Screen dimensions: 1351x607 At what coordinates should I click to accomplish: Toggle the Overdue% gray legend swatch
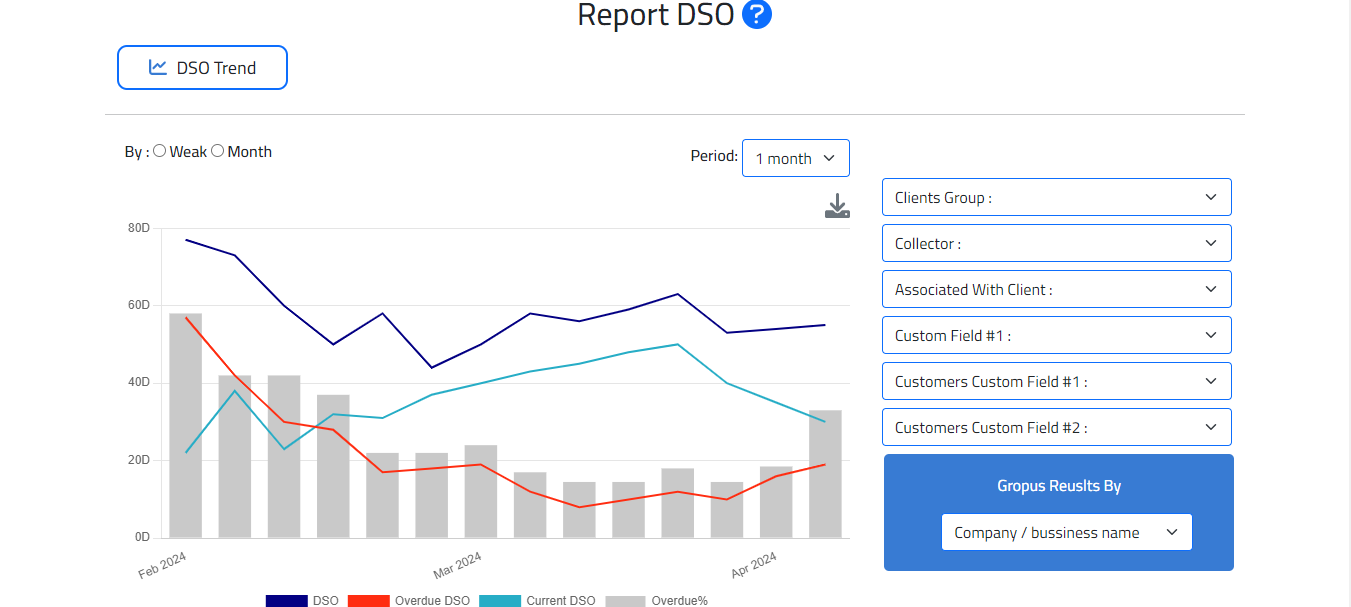coord(625,600)
